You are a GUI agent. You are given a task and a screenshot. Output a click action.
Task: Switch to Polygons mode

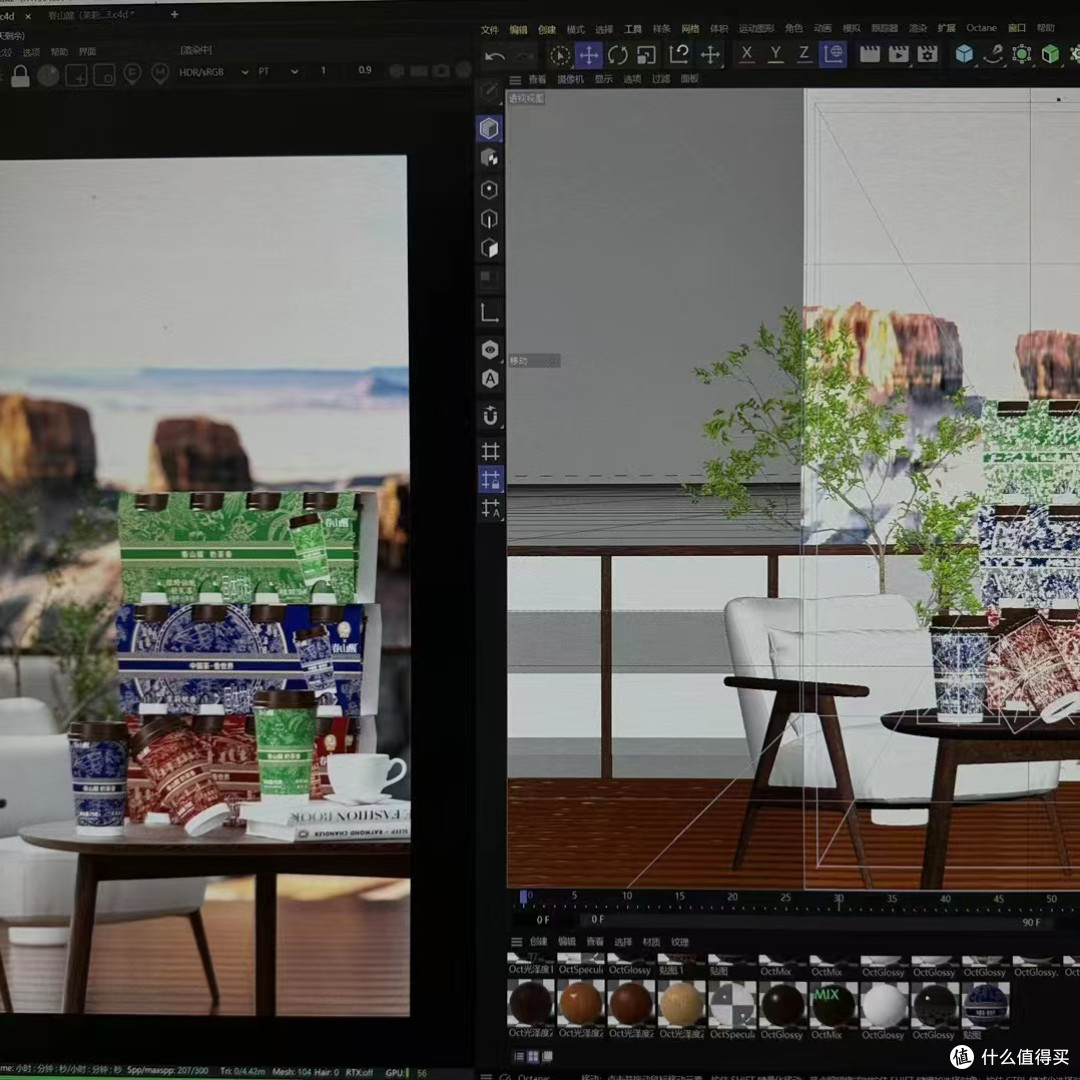tap(490, 248)
